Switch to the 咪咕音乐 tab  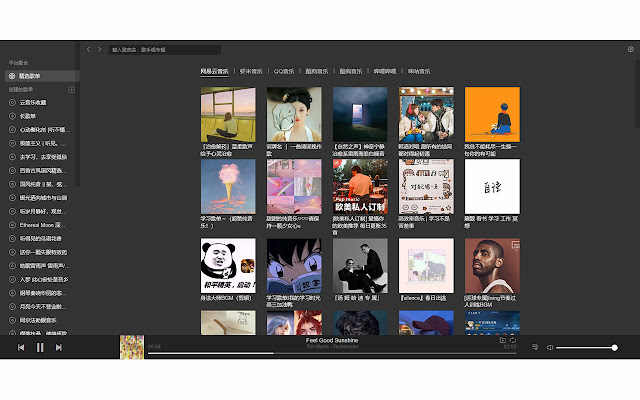[x=419, y=71]
